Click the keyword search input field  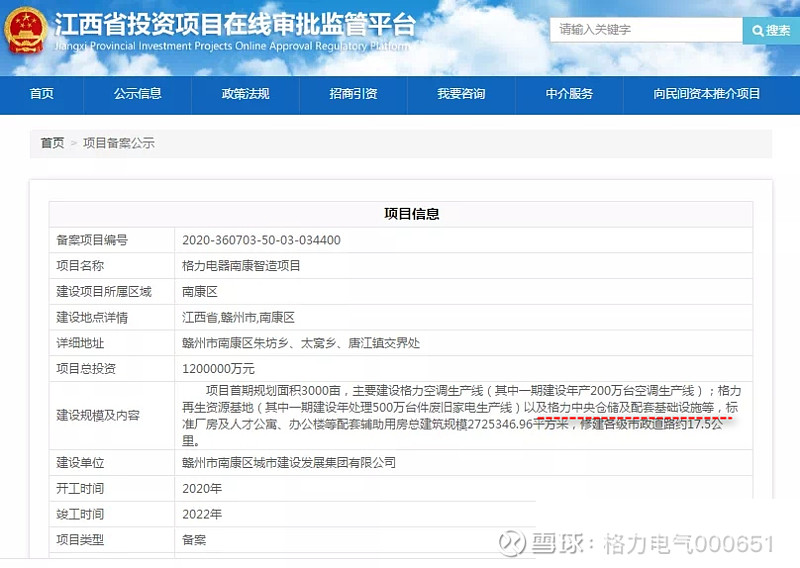pyautogui.click(x=646, y=30)
